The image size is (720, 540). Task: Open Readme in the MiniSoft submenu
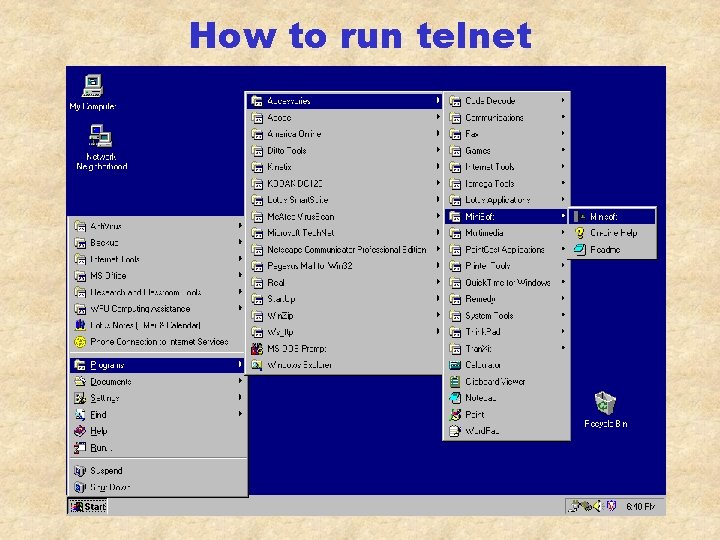click(612, 249)
